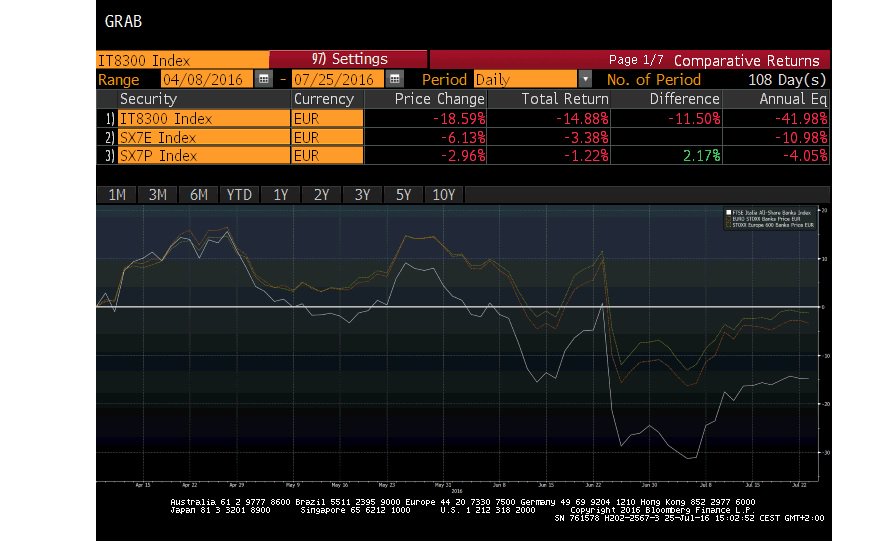Click the -3.38% total return value
The width and height of the screenshot is (876, 552).
(x=585, y=137)
